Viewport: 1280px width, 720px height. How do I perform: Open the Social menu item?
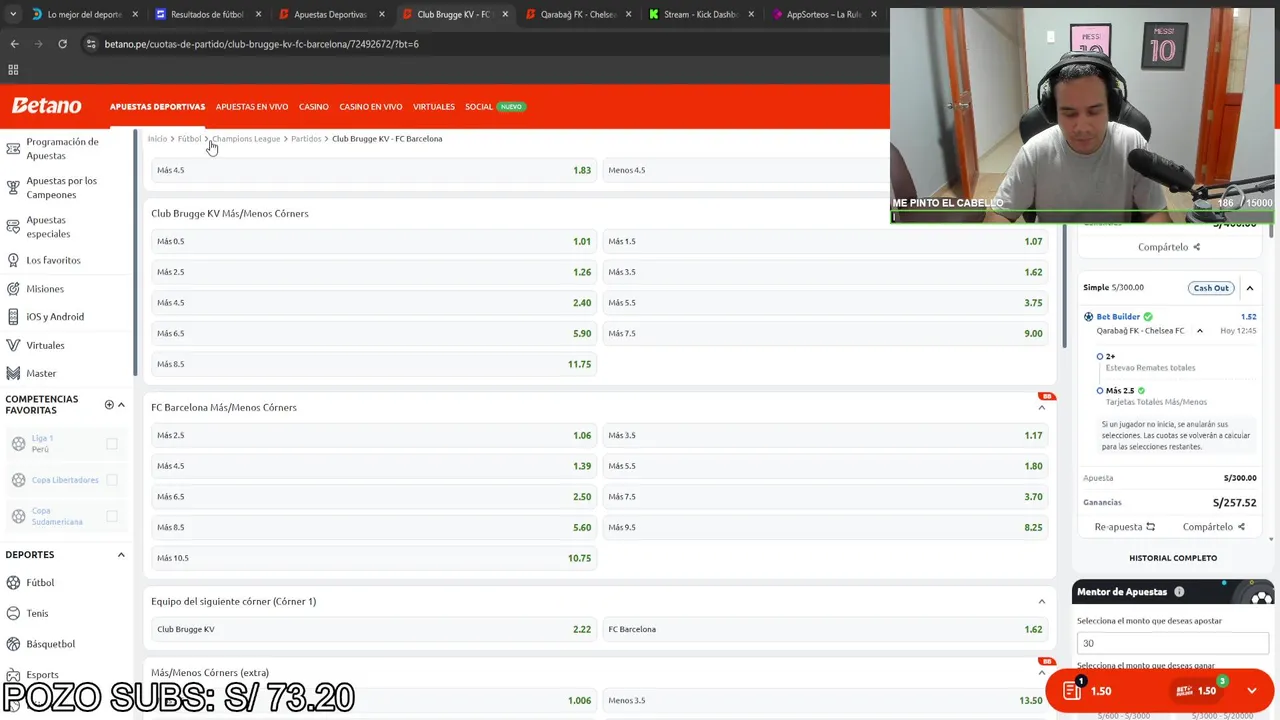pyautogui.click(x=479, y=107)
